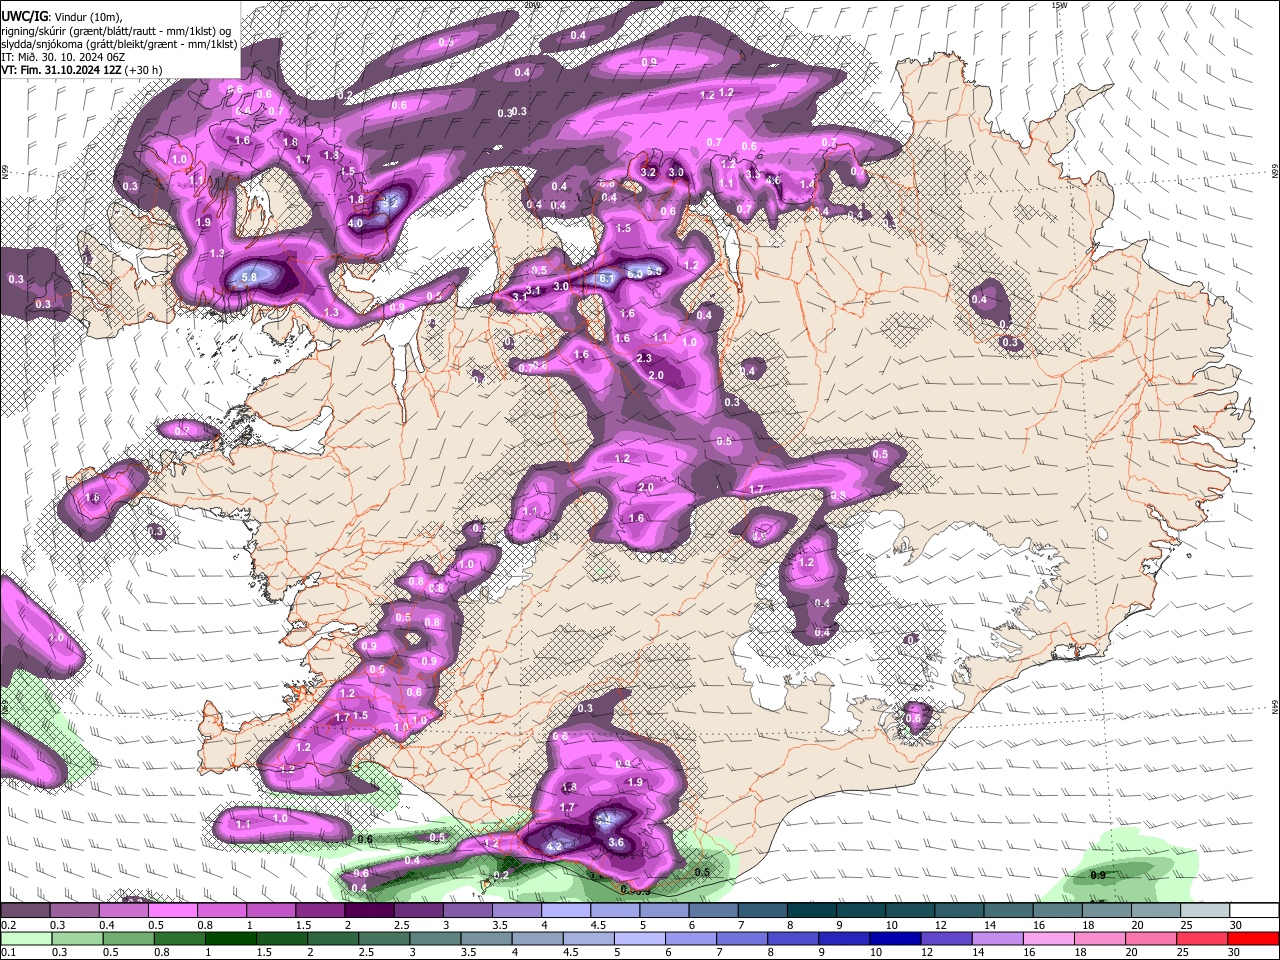Click the 3.6 value in the southern snow cell
The image size is (1280, 960).
tap(616, 842)
